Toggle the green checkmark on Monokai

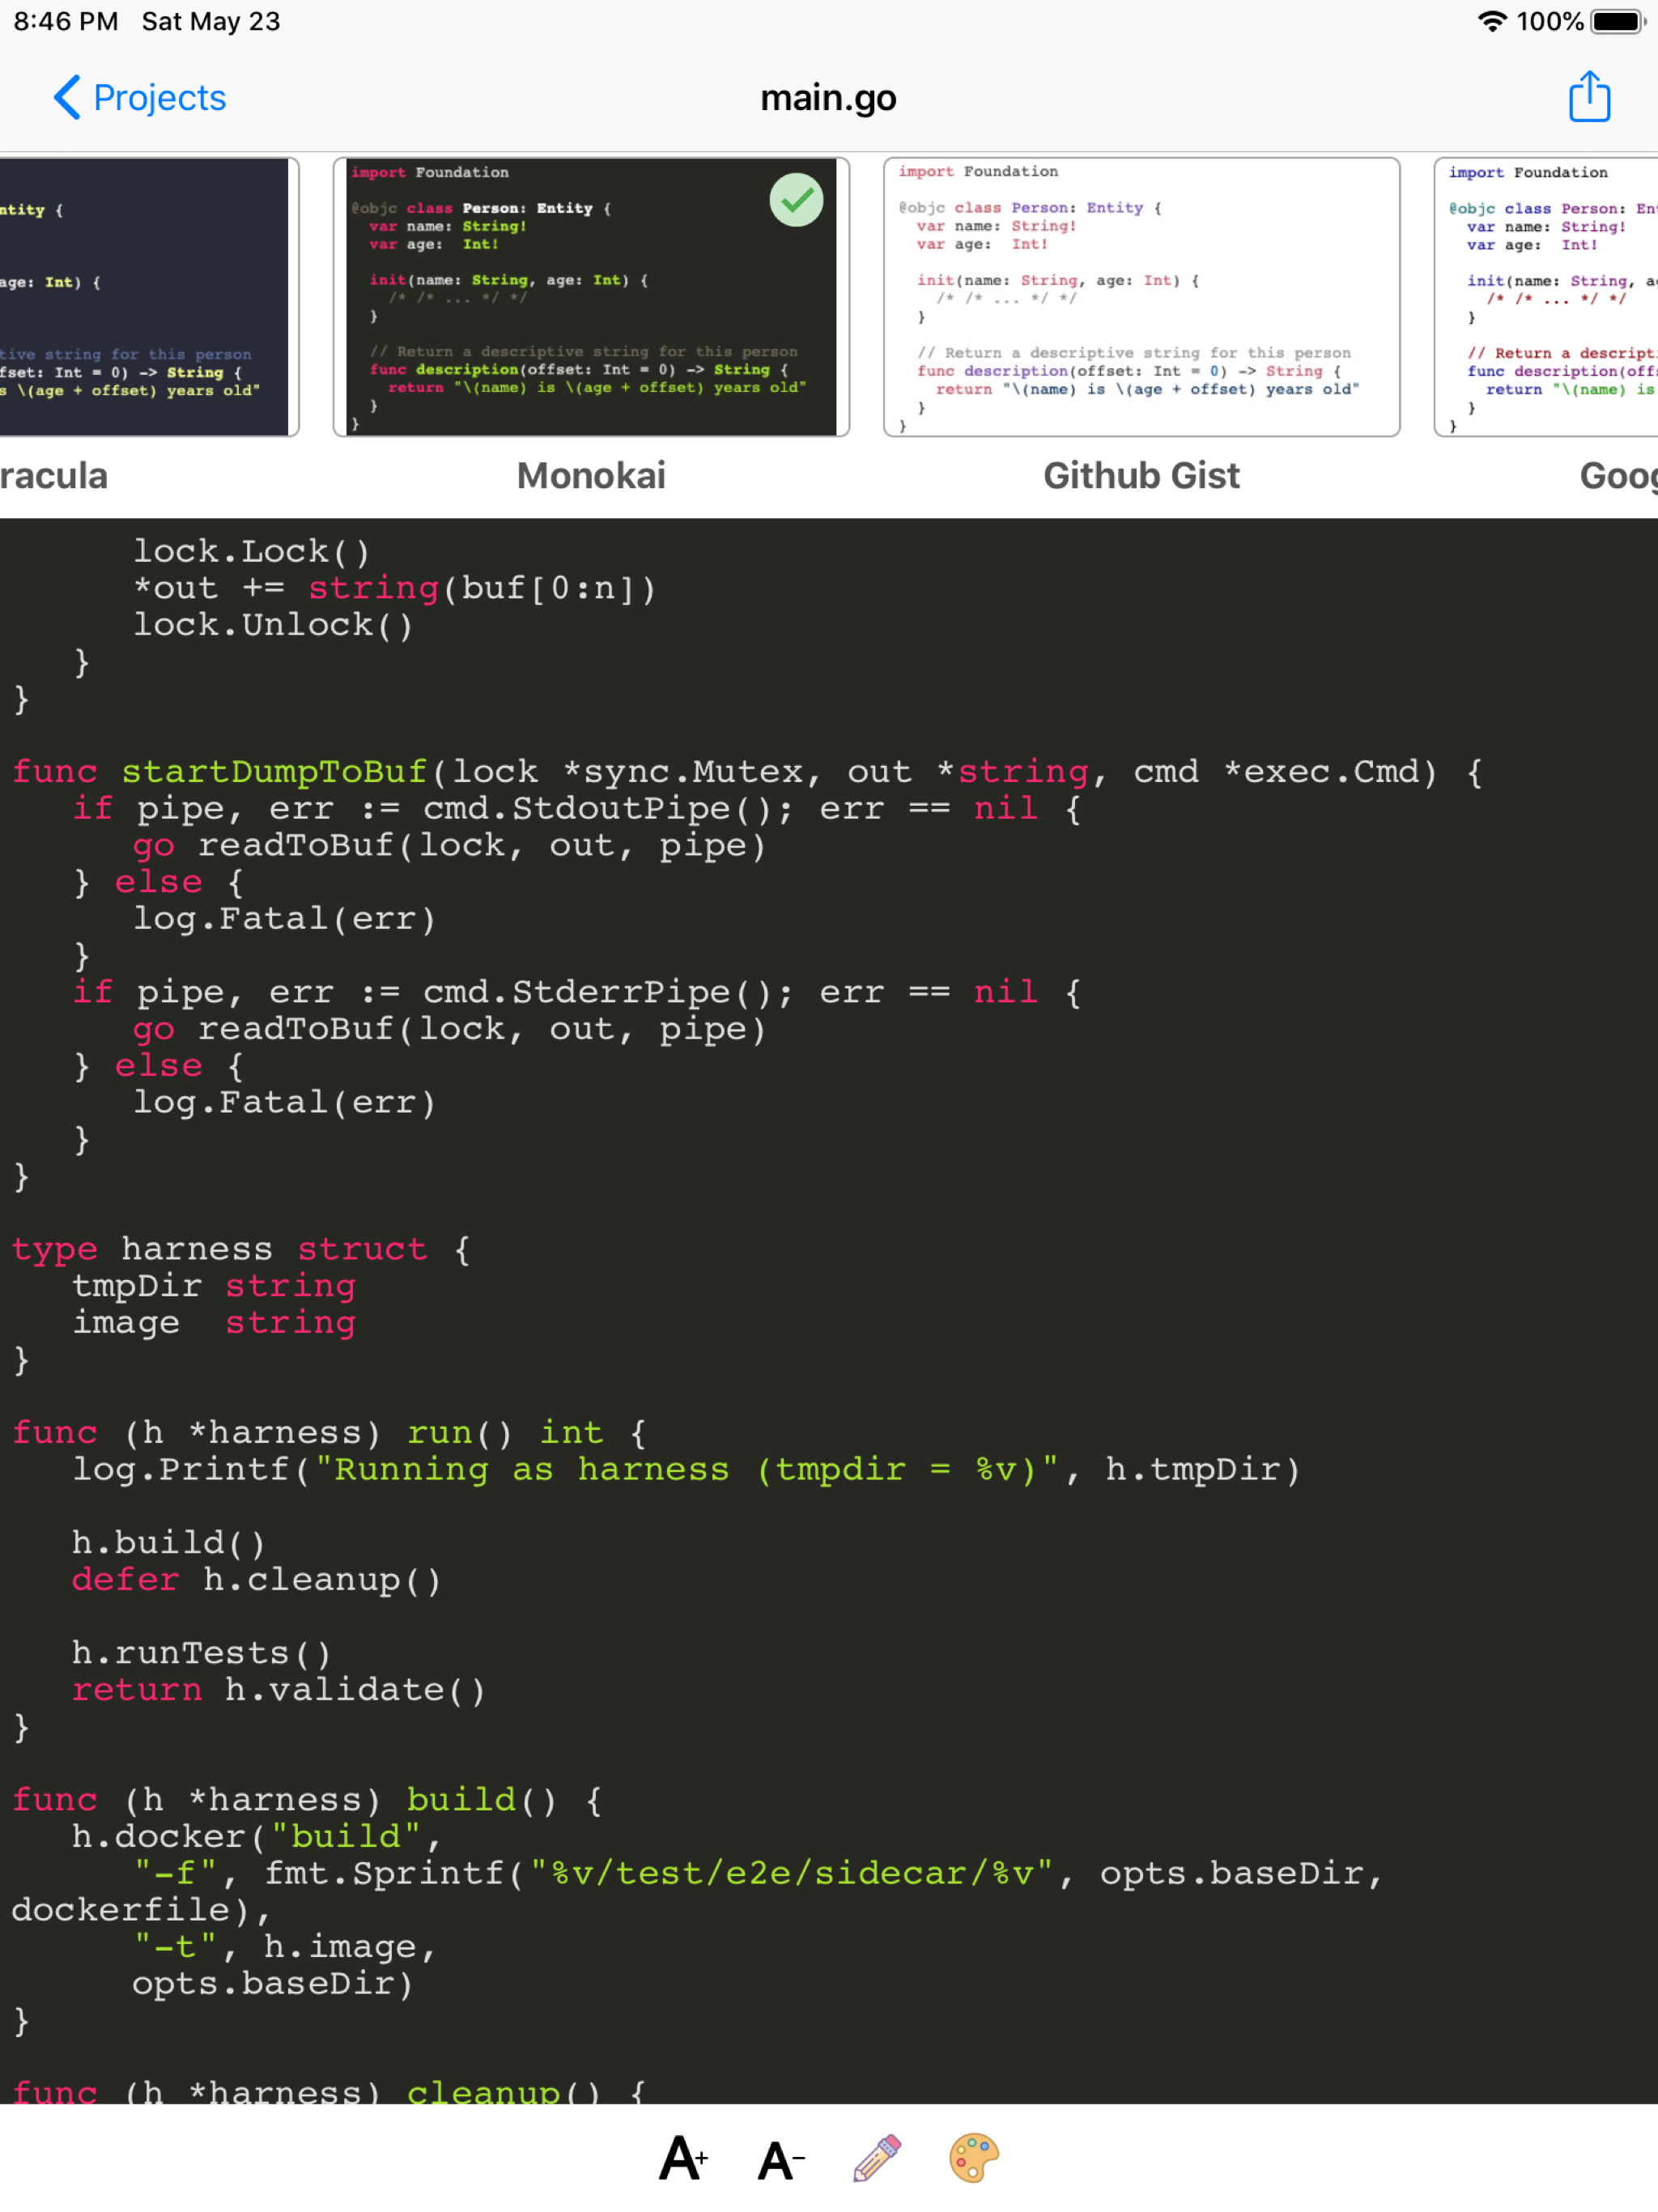pyautogui.click(x=796, y=200)
